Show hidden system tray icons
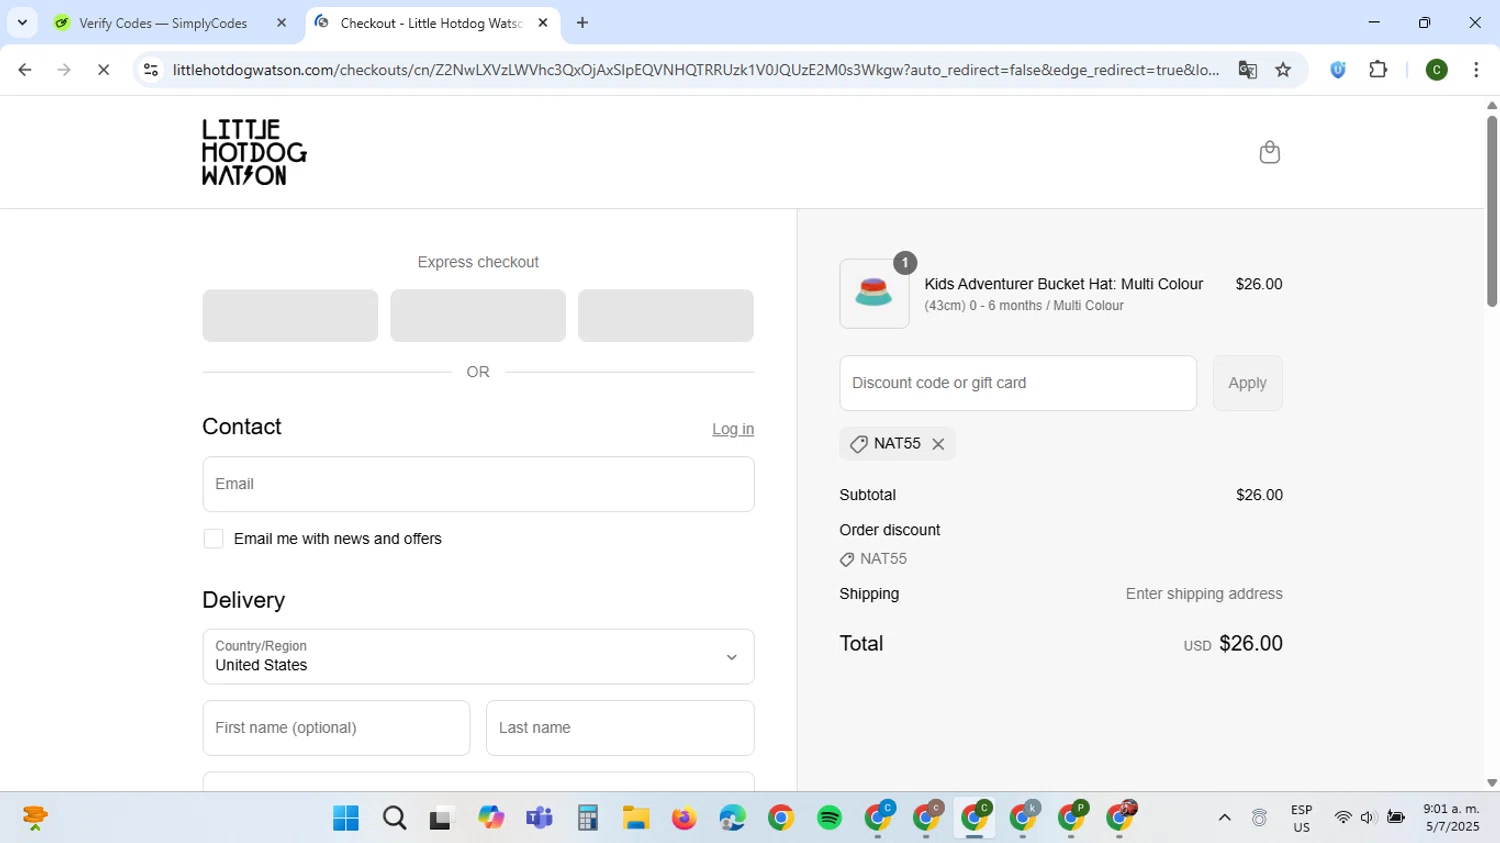The image size is (1500, 843). [1224, 818]
